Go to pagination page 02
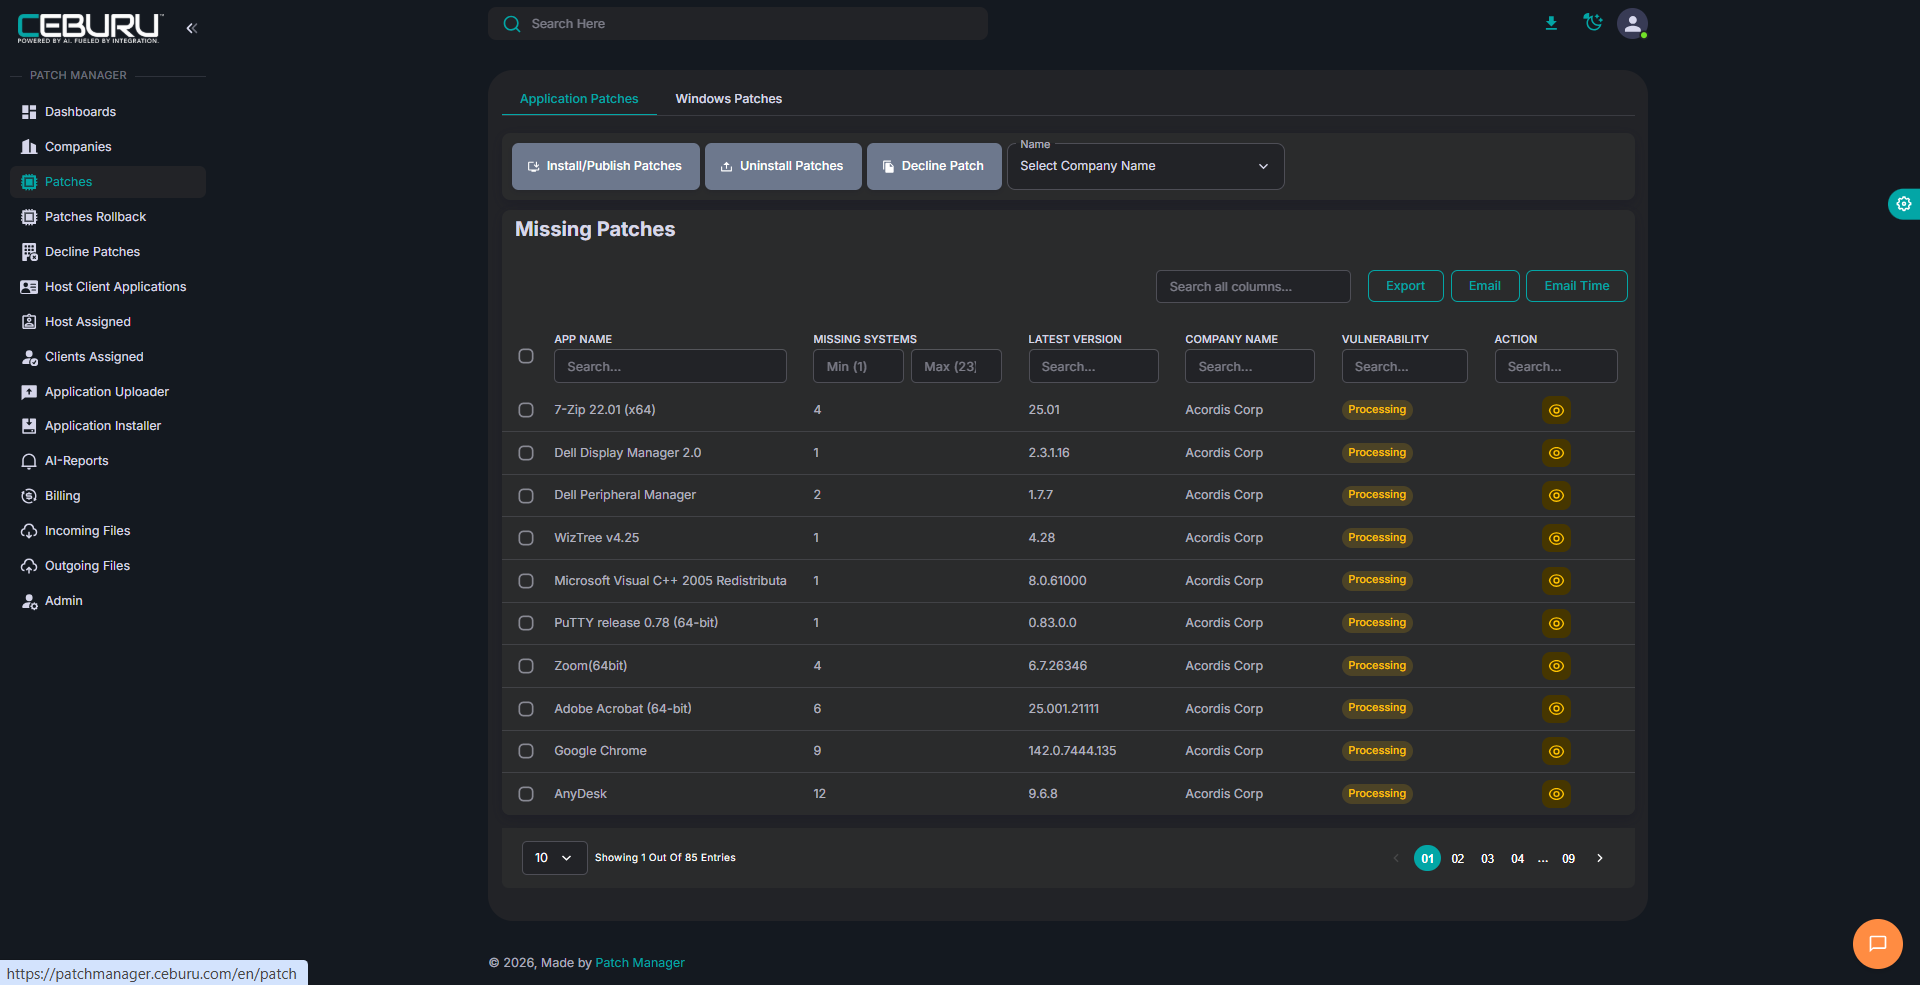Screen dimensions: 1920x985 pyautogui.click(x=1458, y=859)
